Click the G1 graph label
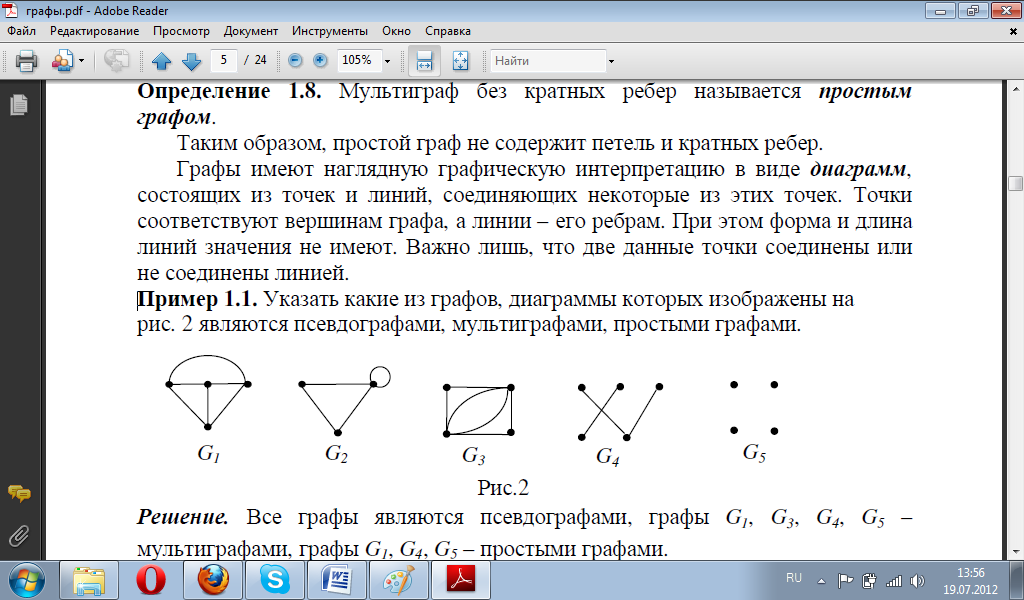The image size is (1024, 600). (x=209, y=452)
